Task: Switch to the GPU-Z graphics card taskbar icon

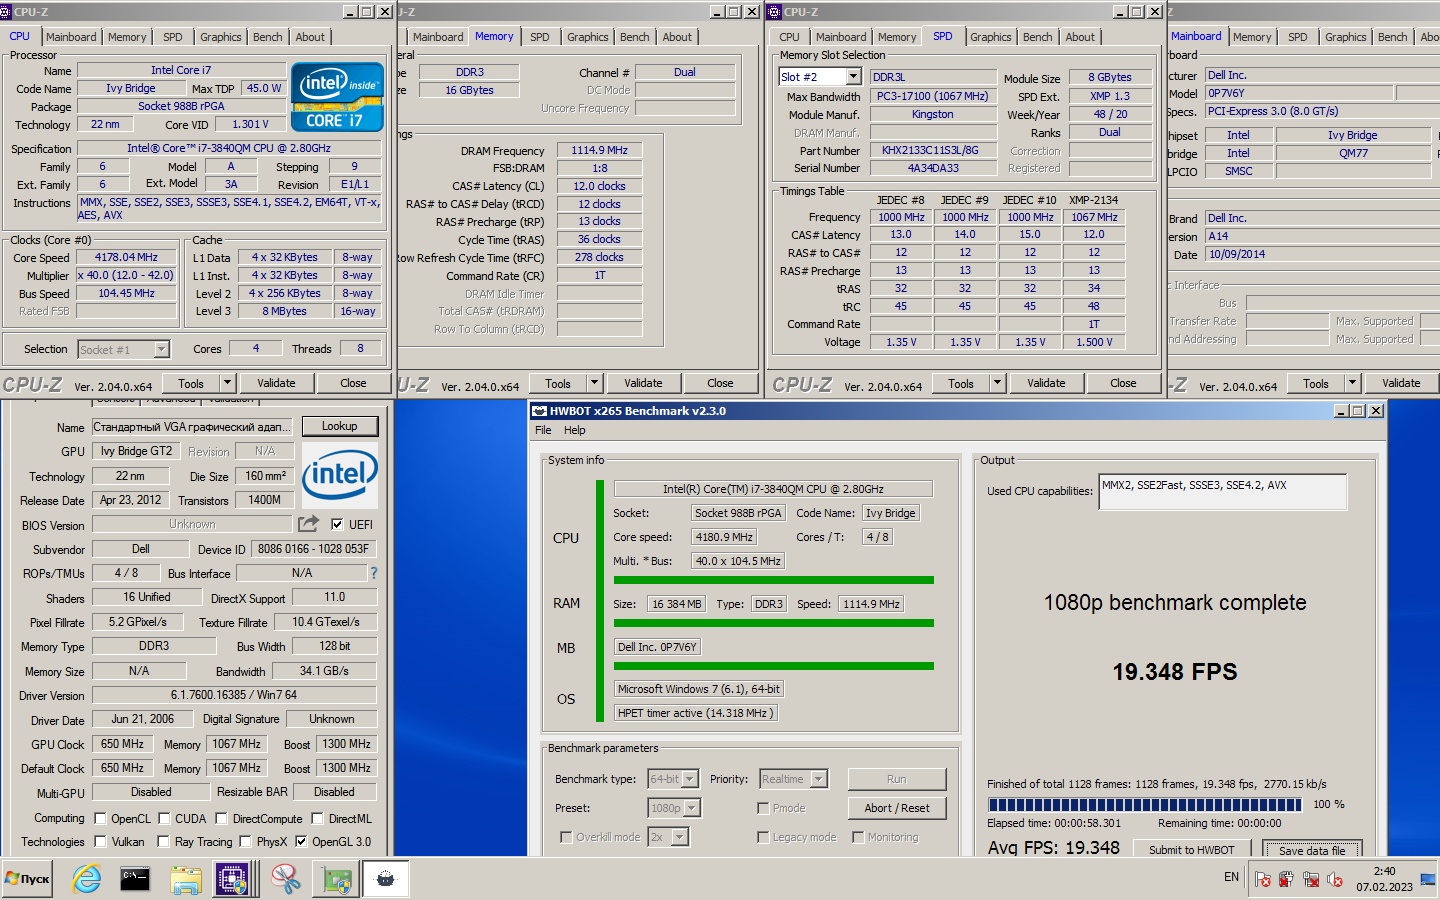Action: tap(336, 879)
